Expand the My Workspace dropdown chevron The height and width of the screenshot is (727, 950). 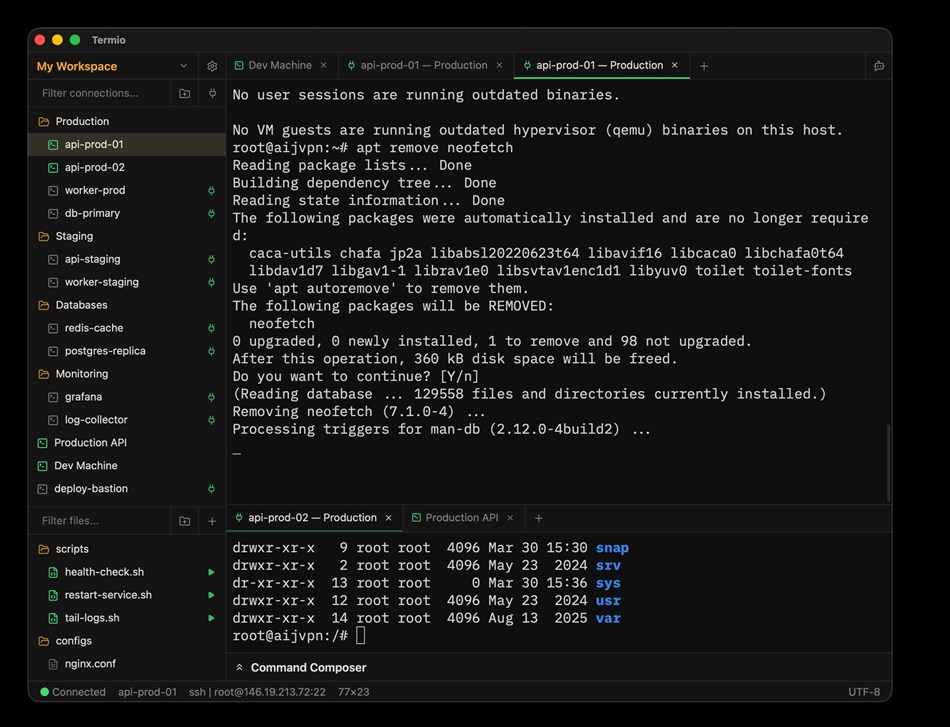point(184,66)
